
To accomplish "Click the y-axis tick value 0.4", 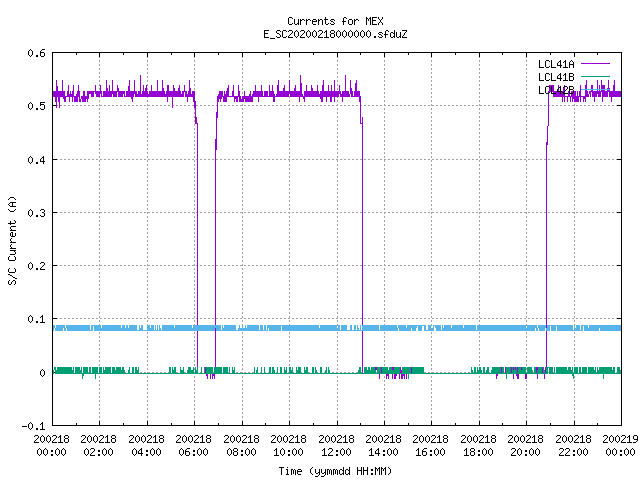I will [36, 160].
